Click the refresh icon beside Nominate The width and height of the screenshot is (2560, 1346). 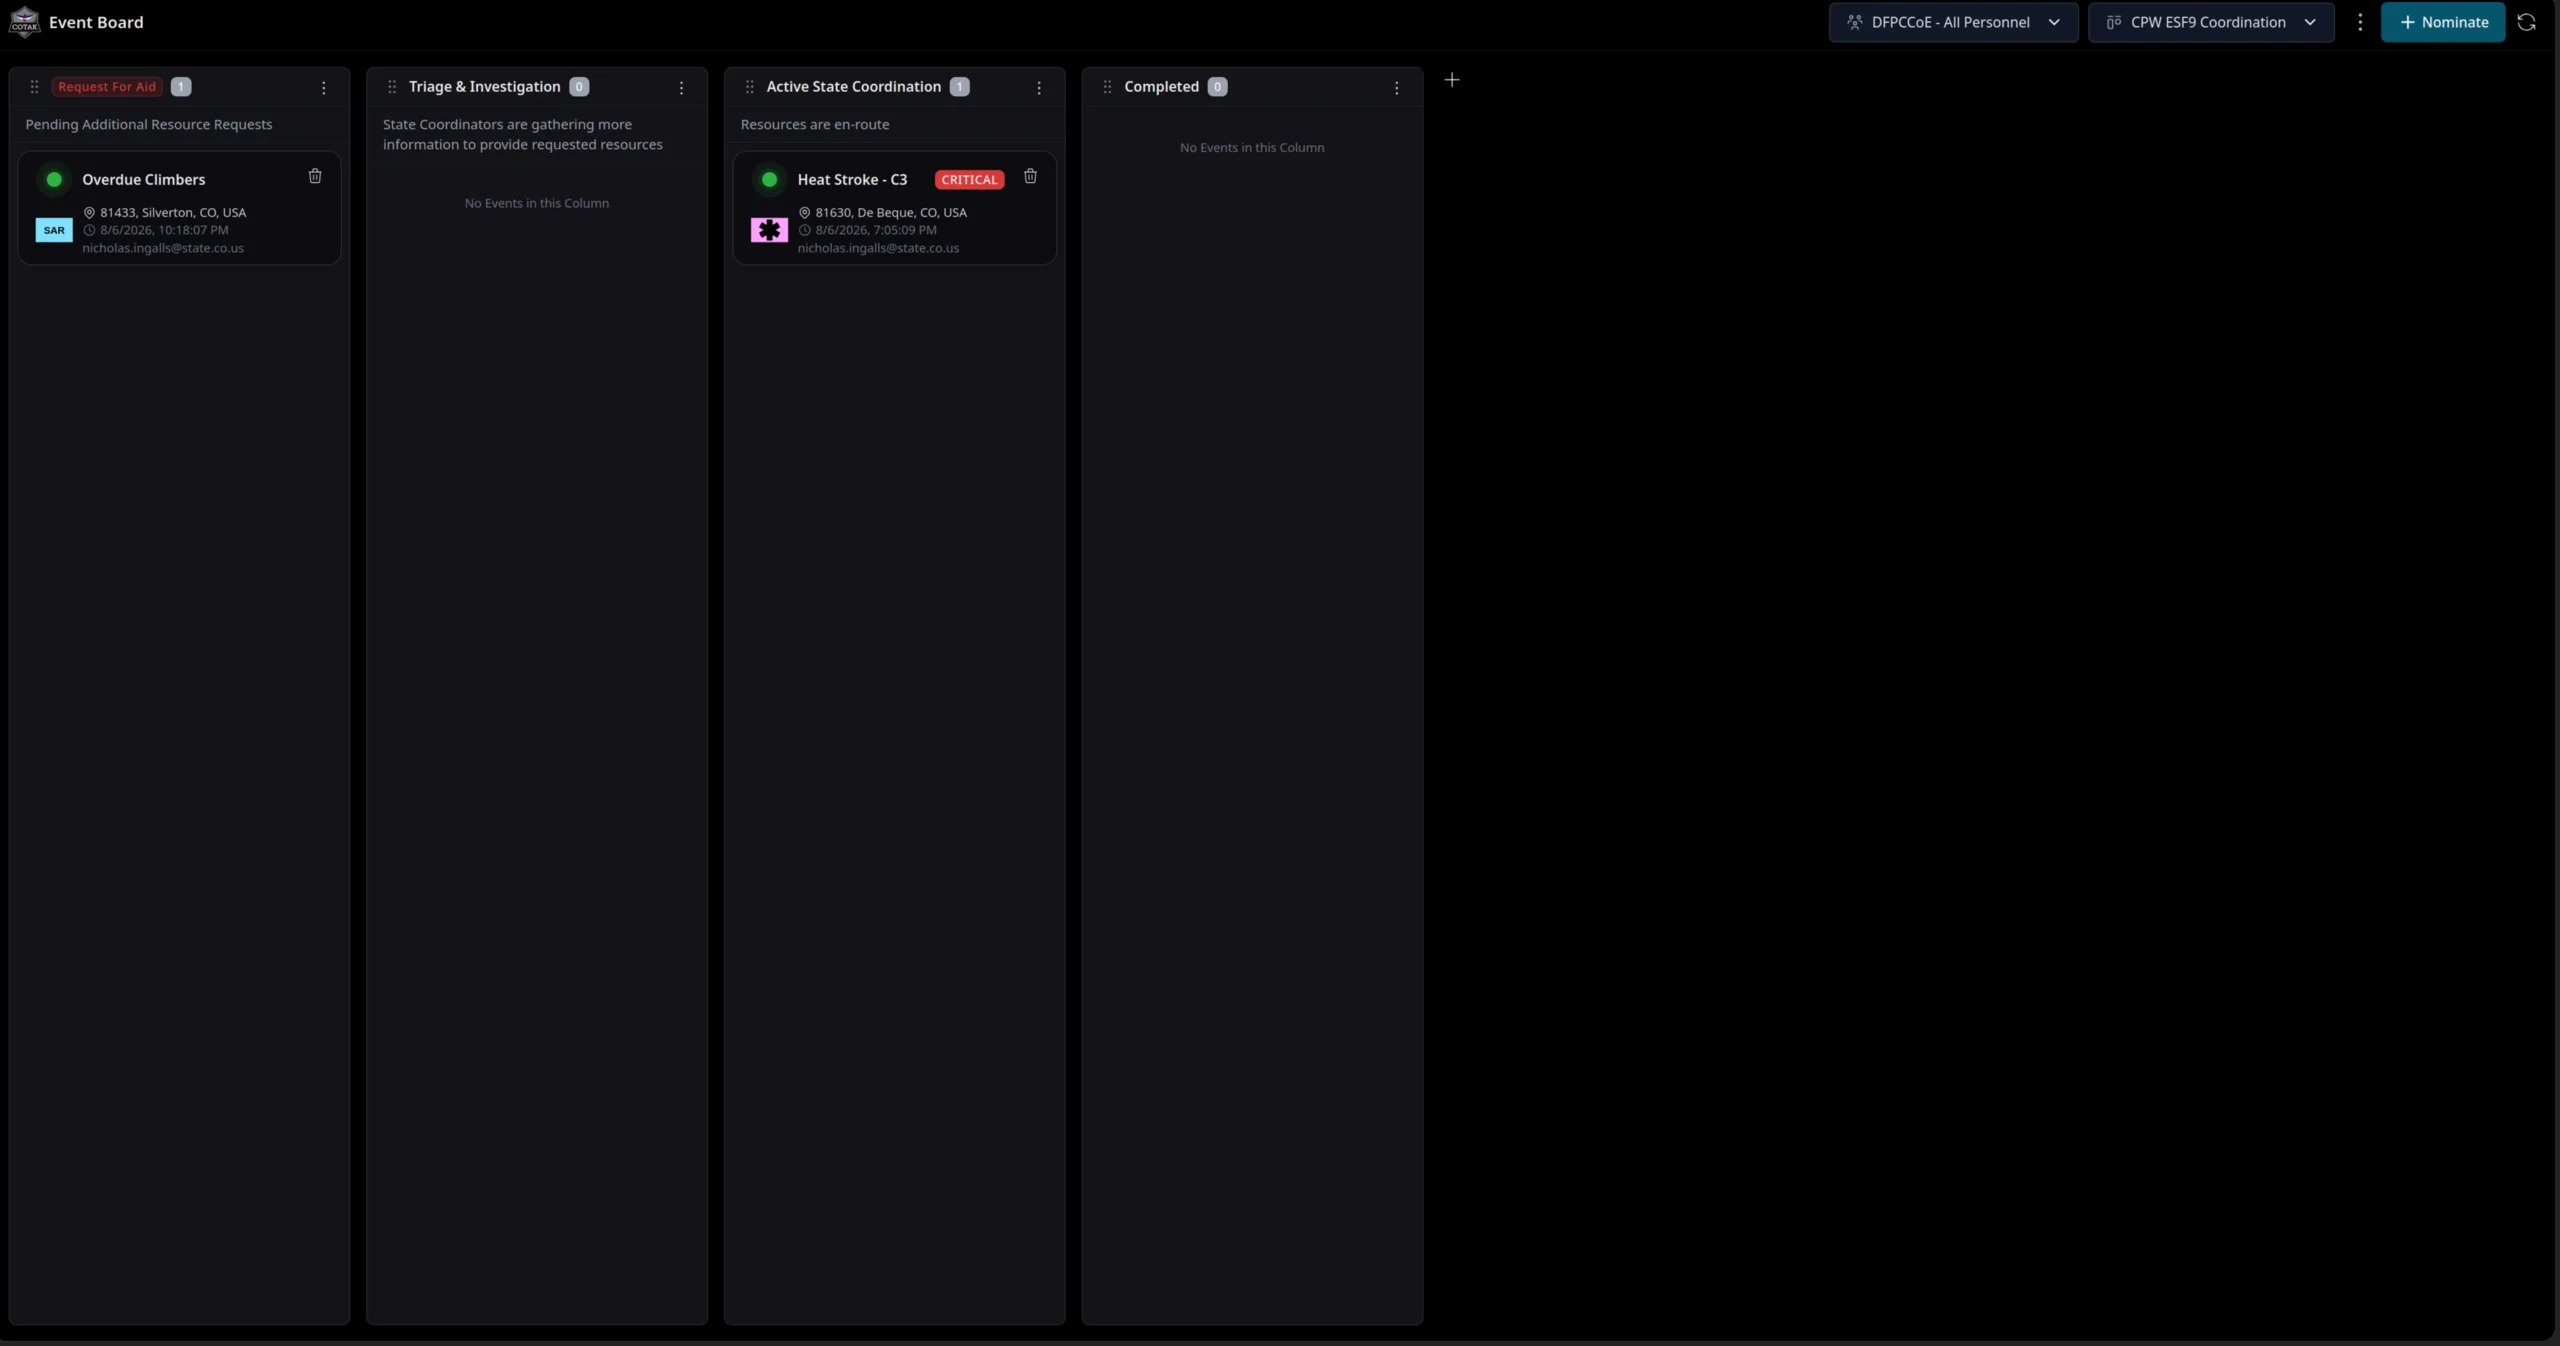(2526, 22)
